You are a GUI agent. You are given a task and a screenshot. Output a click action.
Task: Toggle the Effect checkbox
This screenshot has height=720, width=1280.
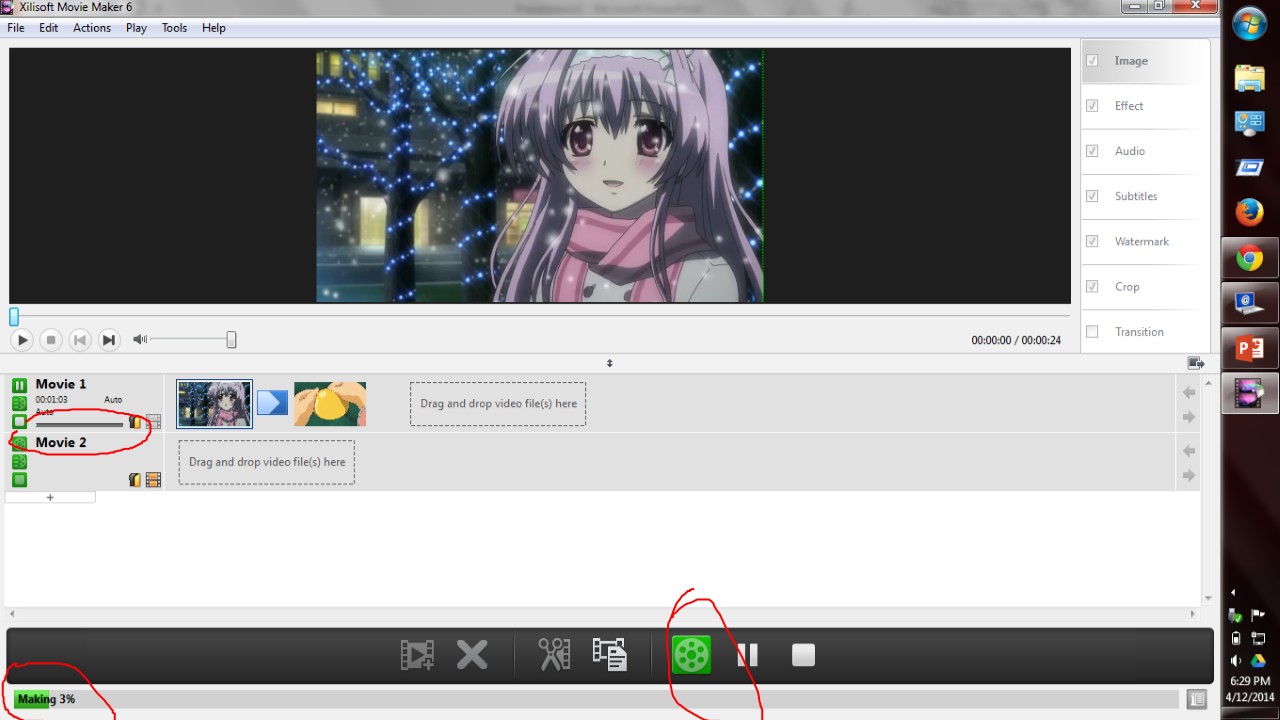(1092, 106)
